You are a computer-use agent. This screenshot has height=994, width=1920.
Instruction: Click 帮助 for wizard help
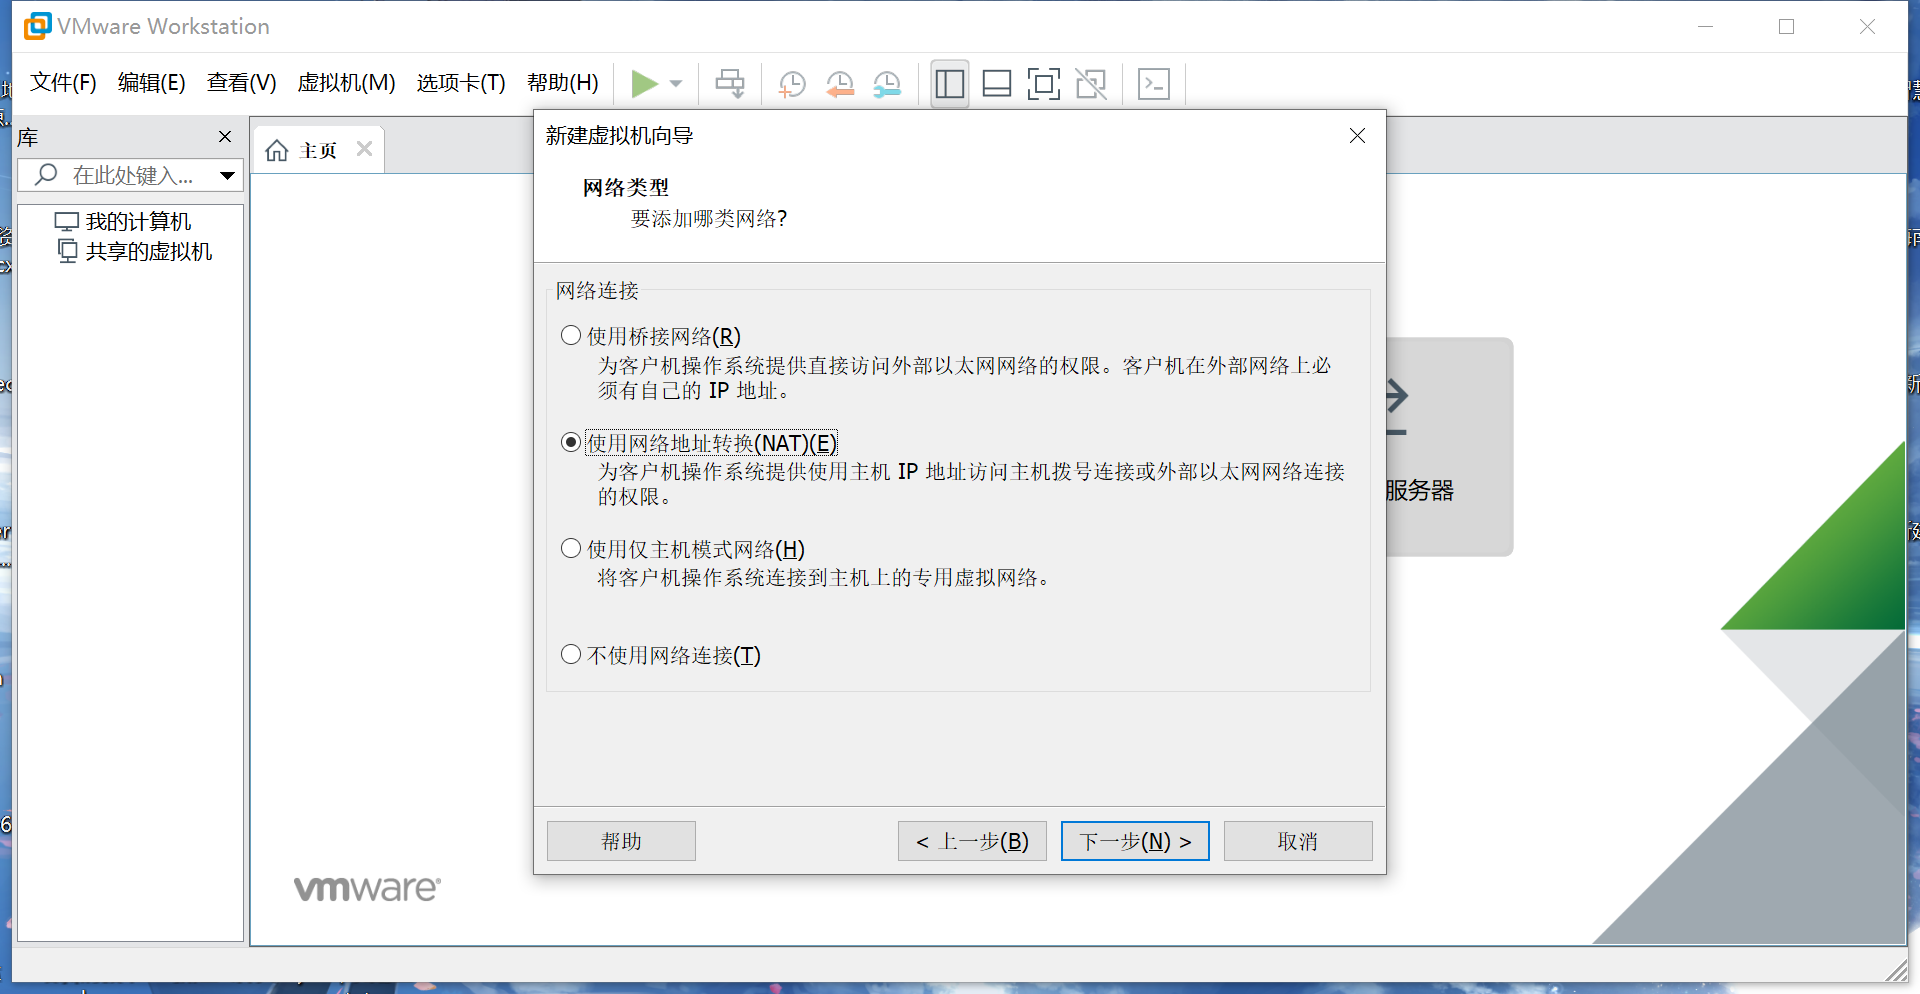(x=620, y=841)
